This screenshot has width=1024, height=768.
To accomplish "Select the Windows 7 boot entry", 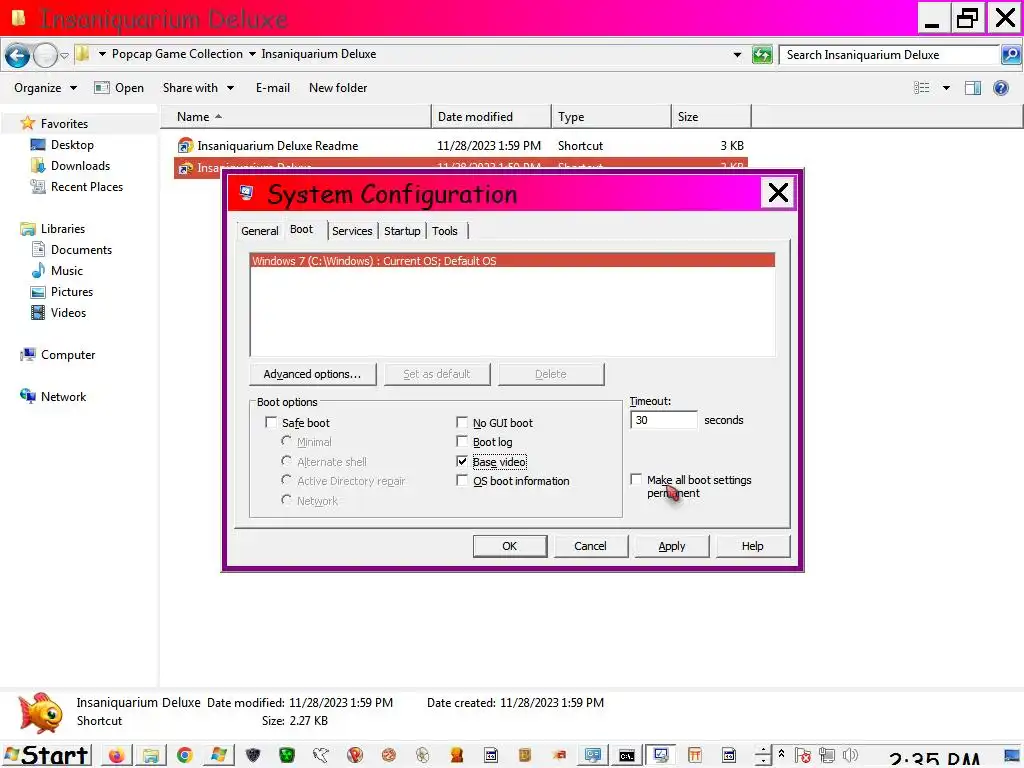I will point(513,261).
